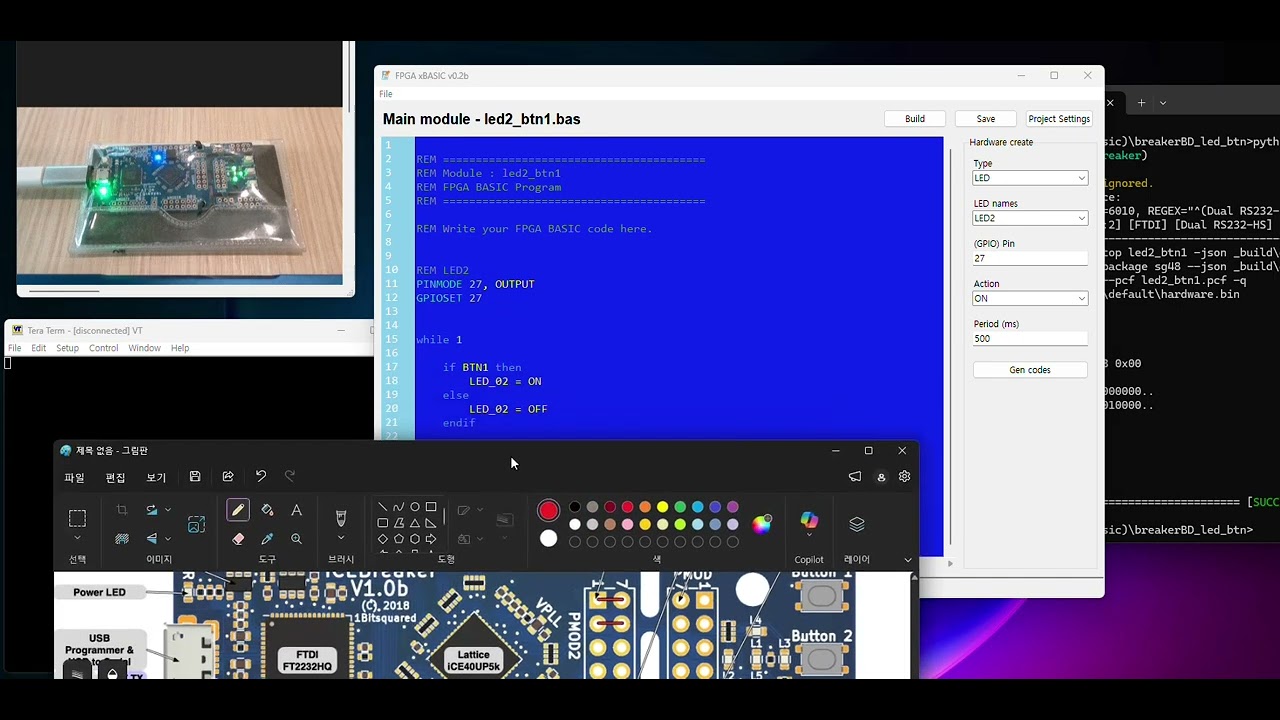Viewport: 1280px width, 720px height.
Task: Pick the Fill bucket tool
Action: [x=267, y=510]
